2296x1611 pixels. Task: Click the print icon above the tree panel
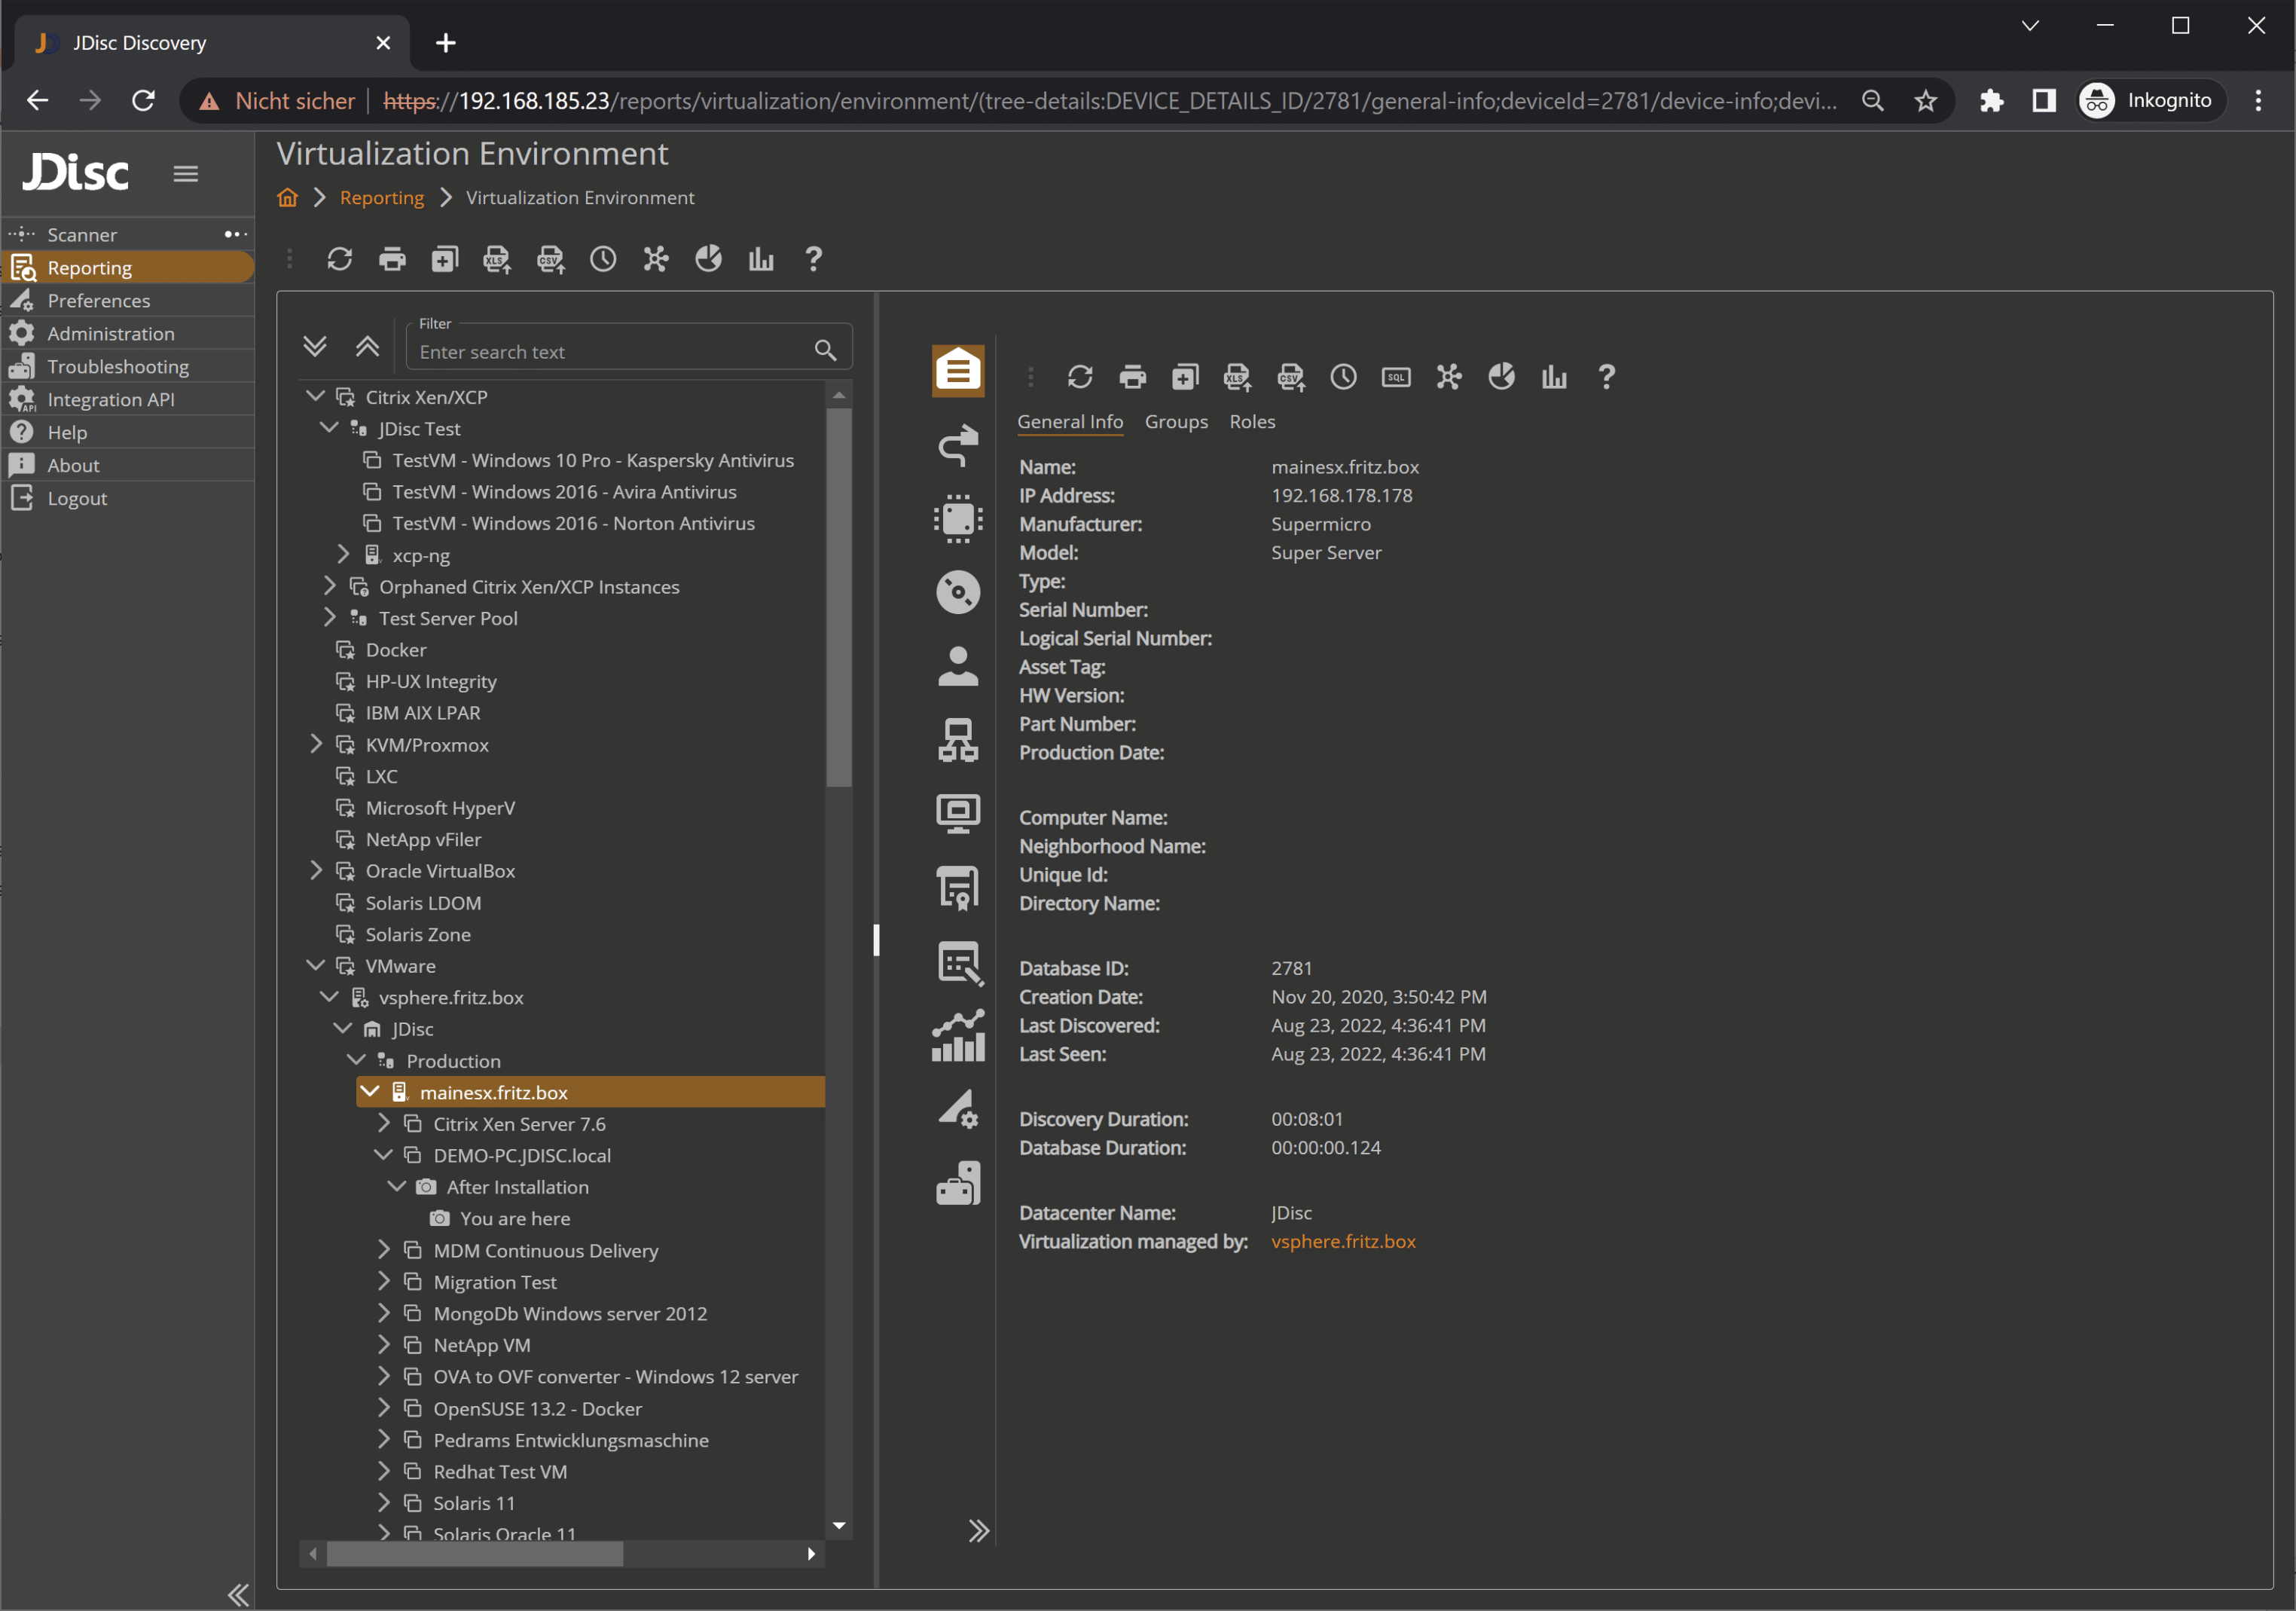coord(392,259)
